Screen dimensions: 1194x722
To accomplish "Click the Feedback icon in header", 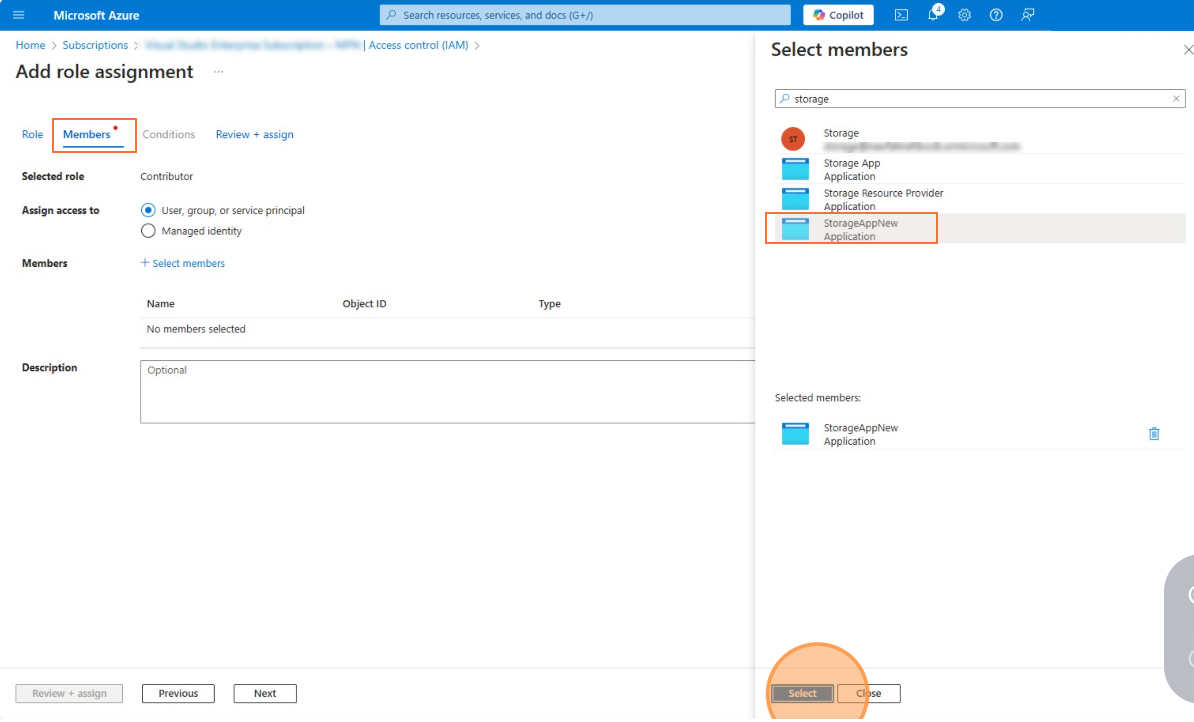I will pos(1028,15).
